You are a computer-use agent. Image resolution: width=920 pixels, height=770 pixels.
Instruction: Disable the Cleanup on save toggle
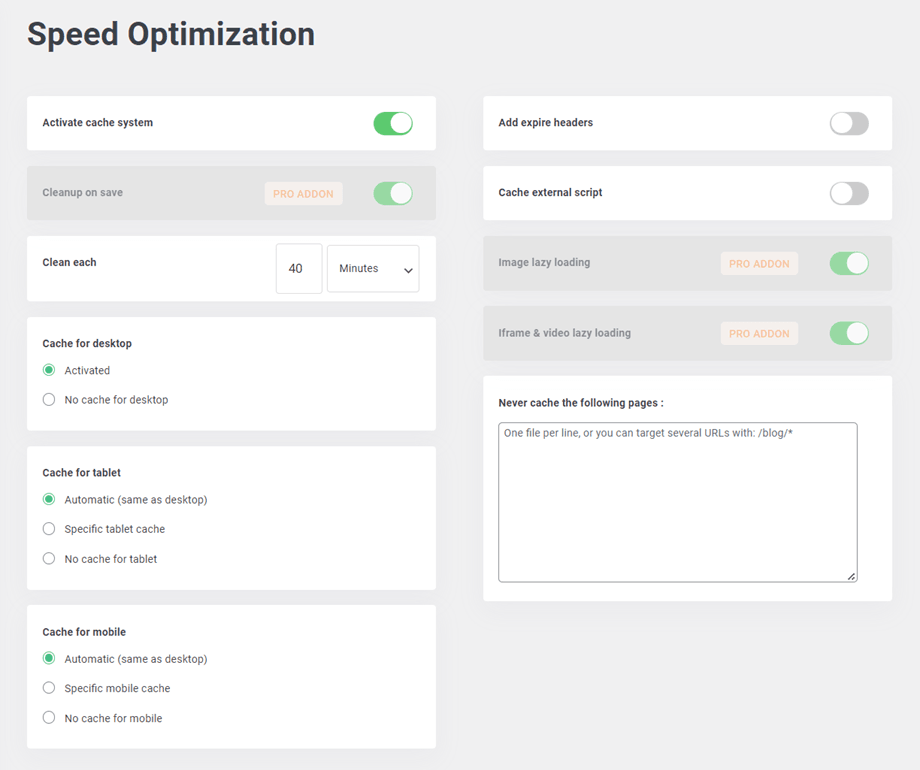click(393, 193)
